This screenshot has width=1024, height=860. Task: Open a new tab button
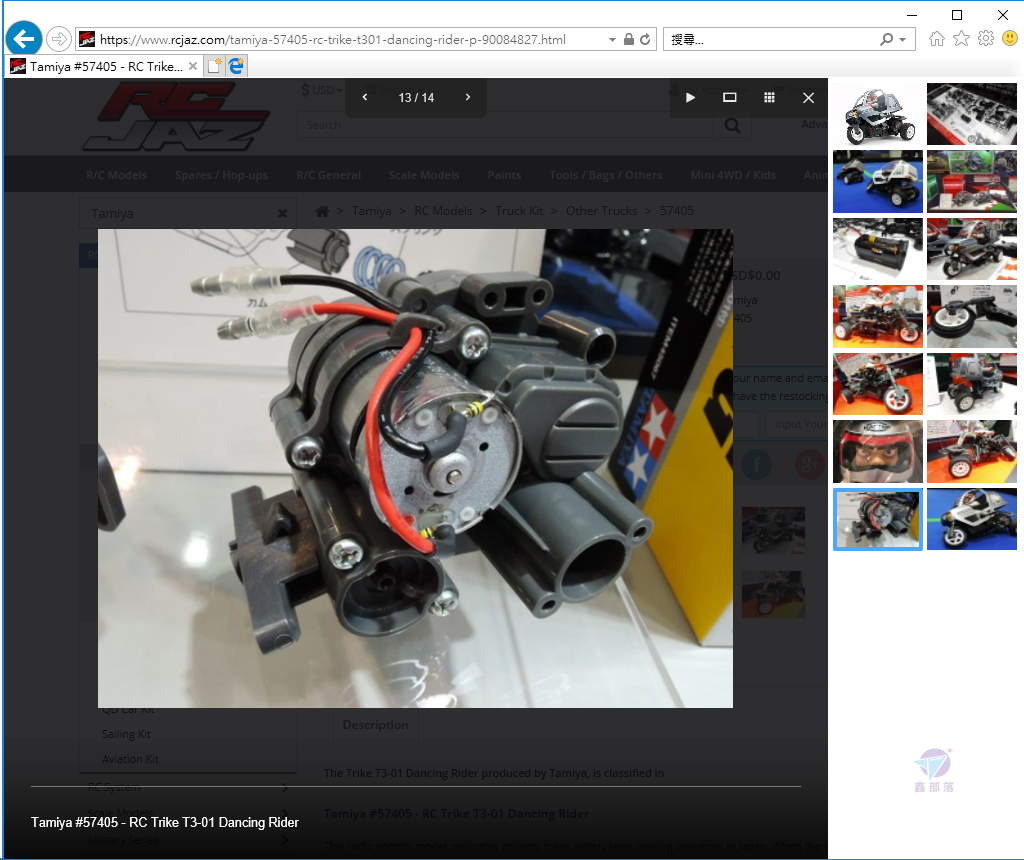(x=214, y=66)
